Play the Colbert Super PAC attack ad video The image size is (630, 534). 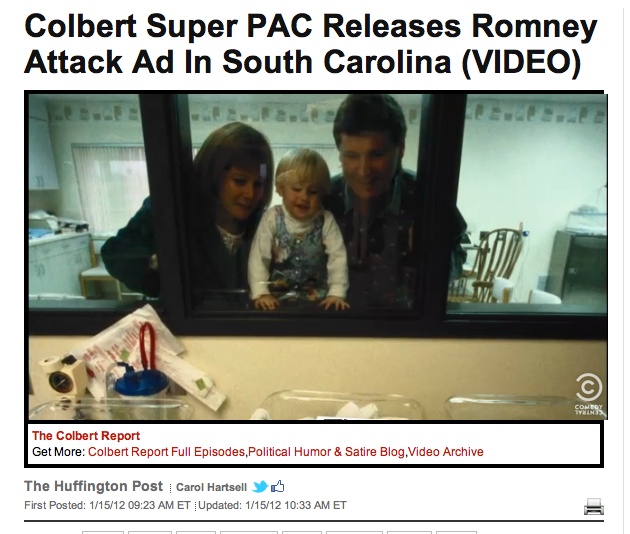tap(318, 257)
